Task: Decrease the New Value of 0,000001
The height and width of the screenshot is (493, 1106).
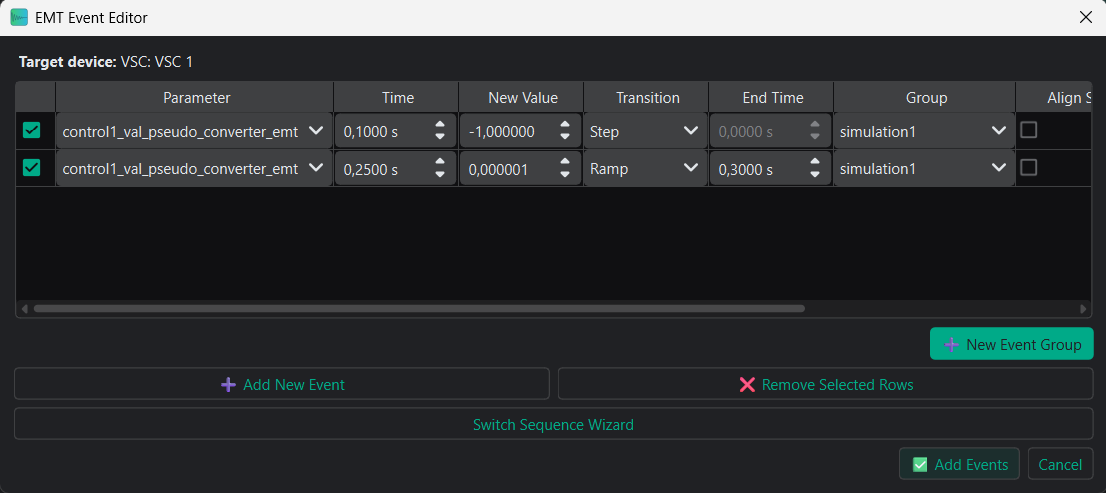Action: coord(565,174)
